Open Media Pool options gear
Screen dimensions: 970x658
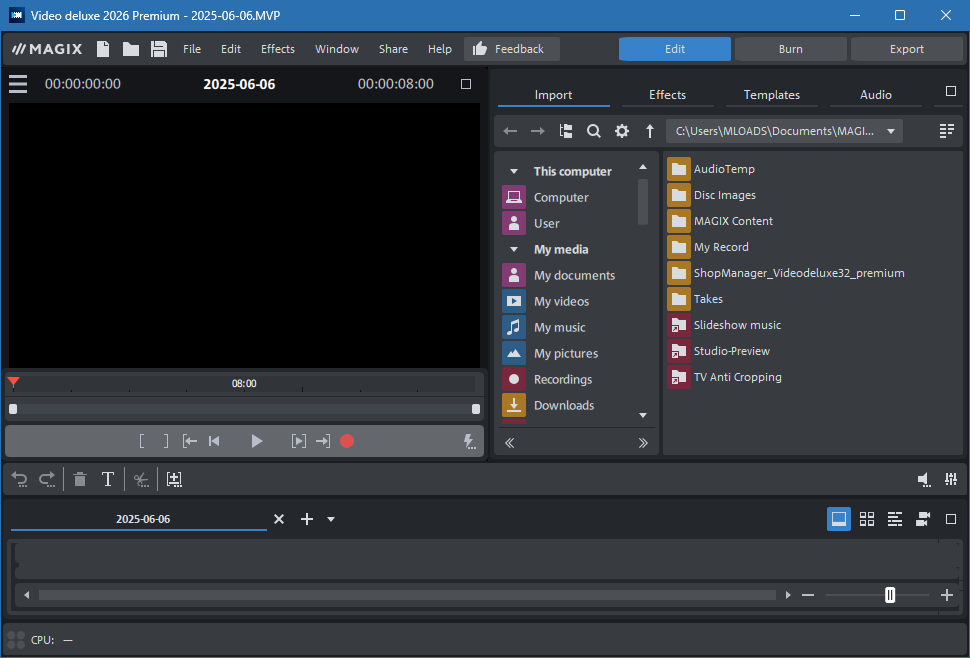622,131
